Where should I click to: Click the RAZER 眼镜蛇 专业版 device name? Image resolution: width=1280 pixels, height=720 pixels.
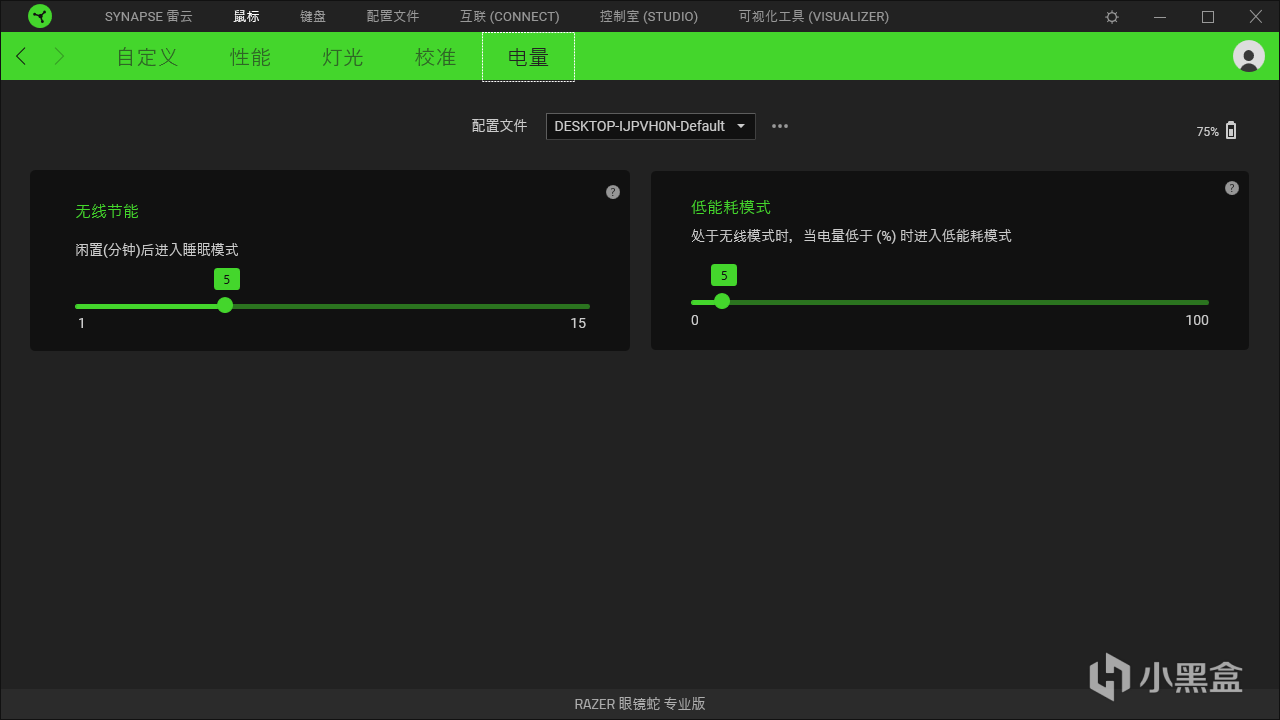pyautogui.click(x=640, y=704)
